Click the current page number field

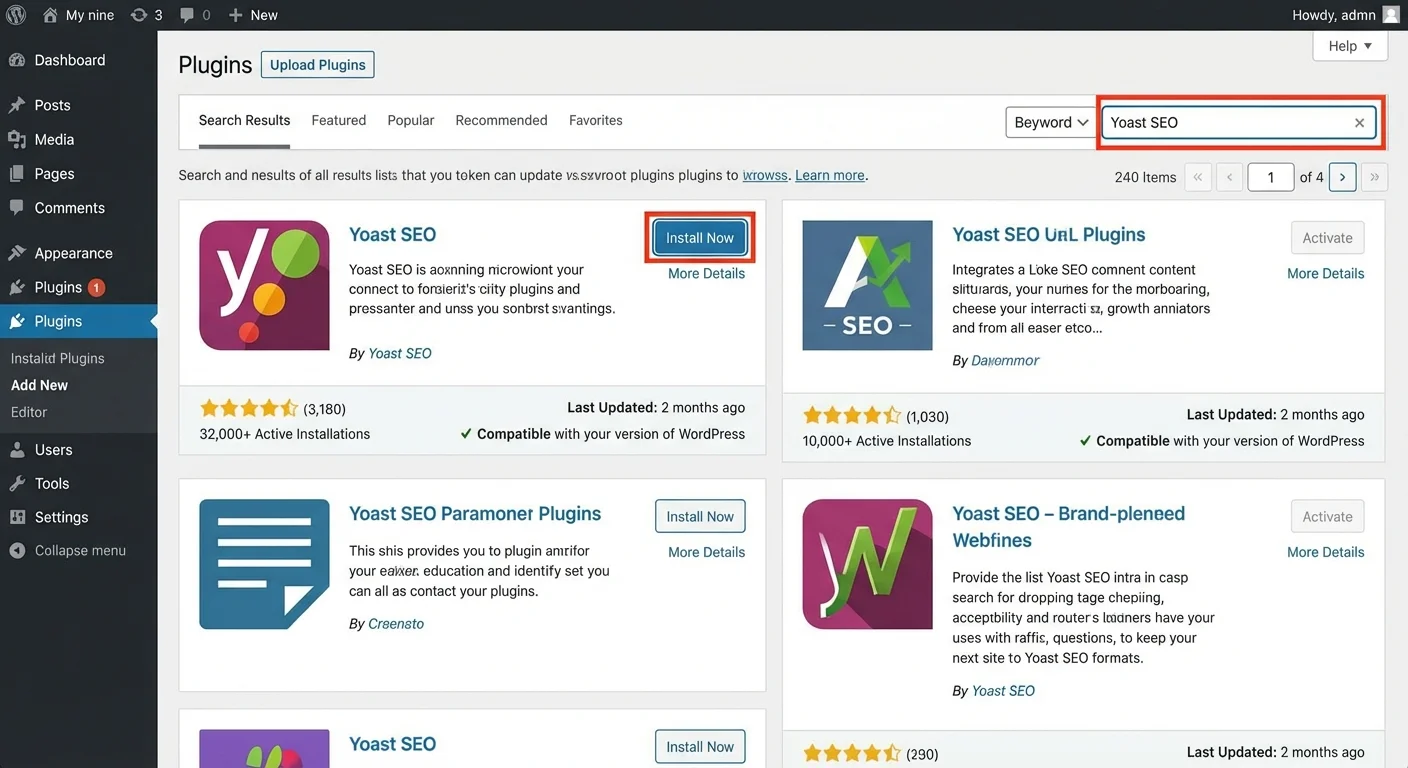click(x=1271, y=177)
